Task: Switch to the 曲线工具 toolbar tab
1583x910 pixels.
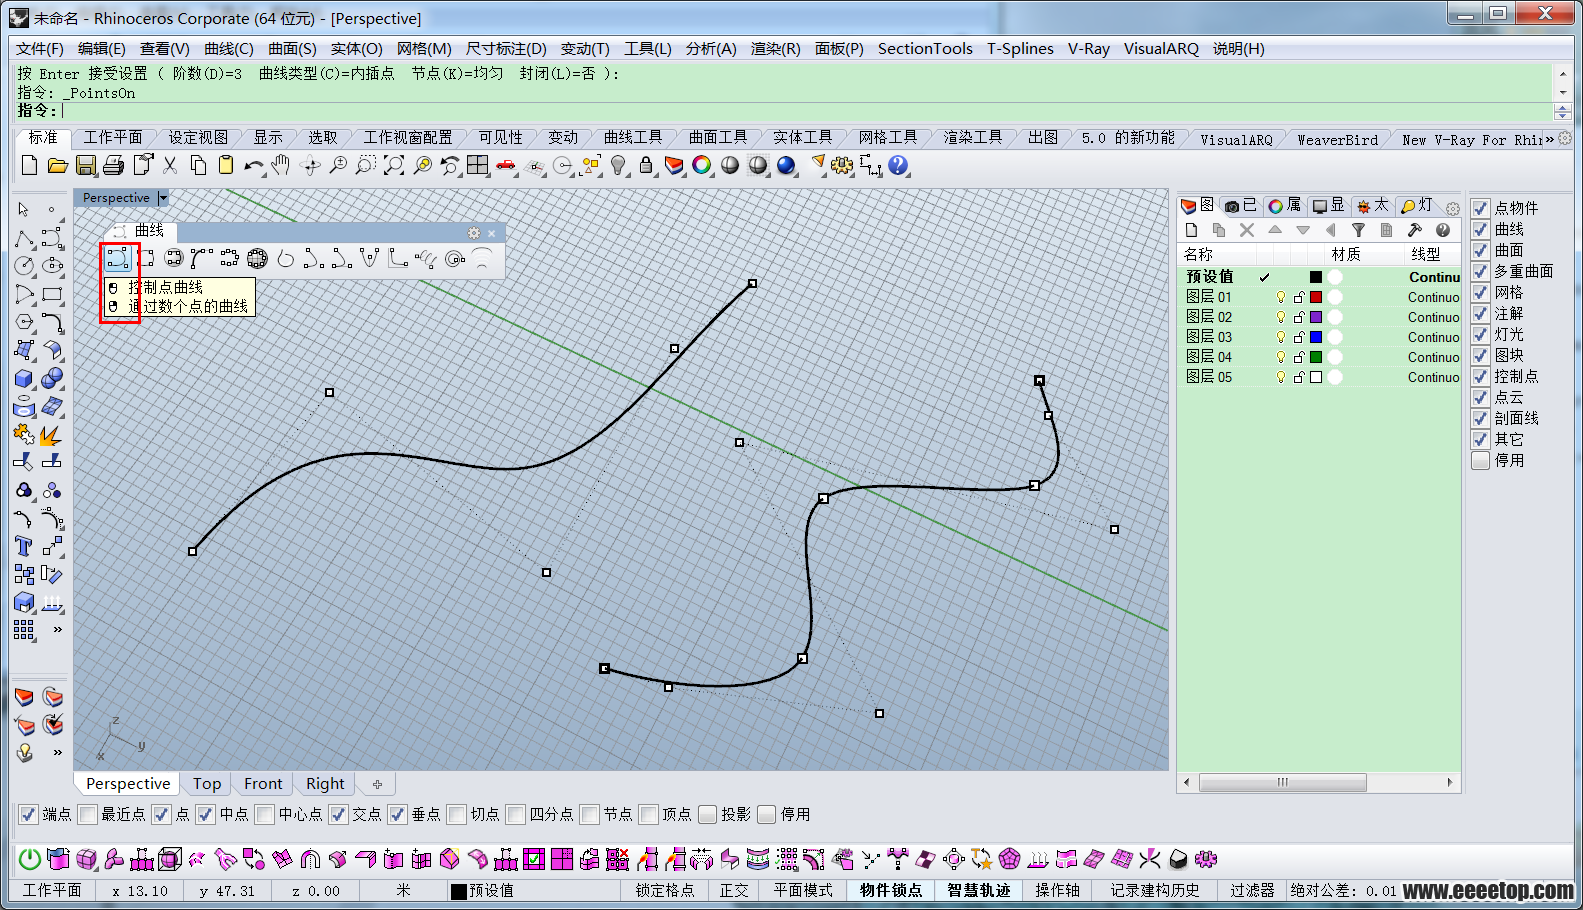Action: 633,138
